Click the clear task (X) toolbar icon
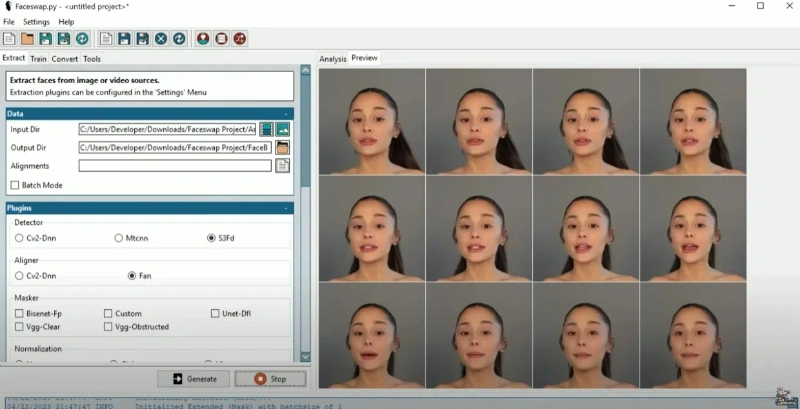The height and width of the screenshot is (409, 800). (160, 39)
